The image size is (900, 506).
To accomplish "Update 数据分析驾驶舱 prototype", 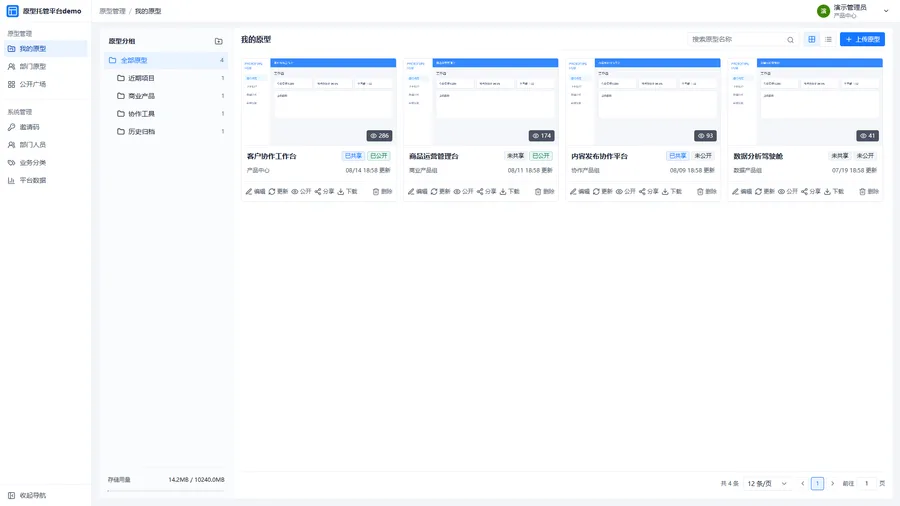I will [765, 192].
